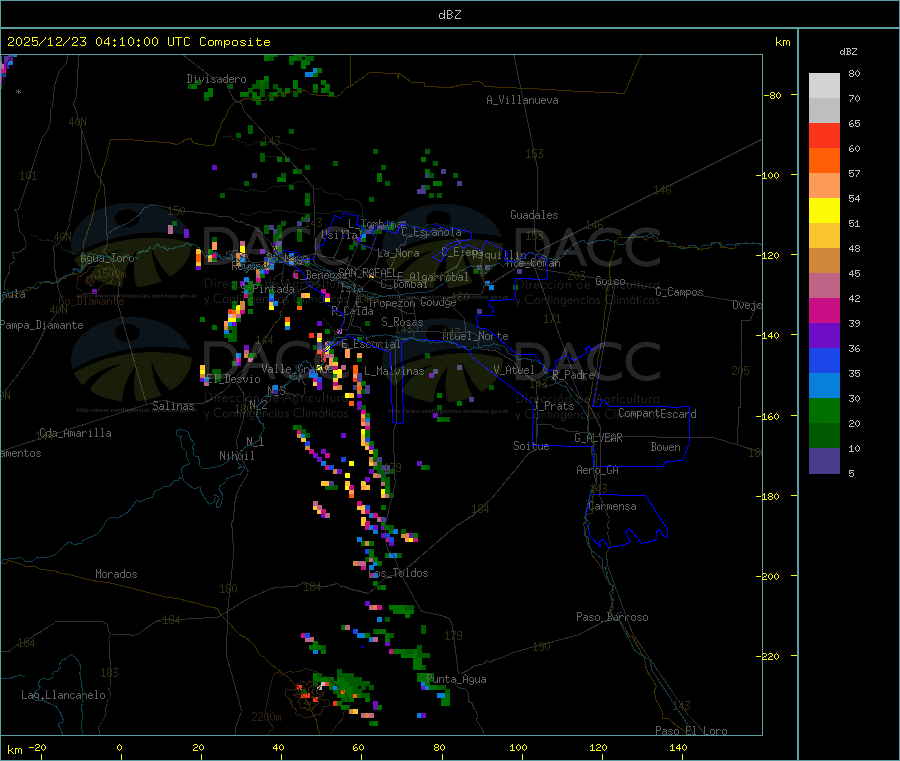The image size is (900, 761).
Task: Click the Guadales location label
Action: click(534, 215)
